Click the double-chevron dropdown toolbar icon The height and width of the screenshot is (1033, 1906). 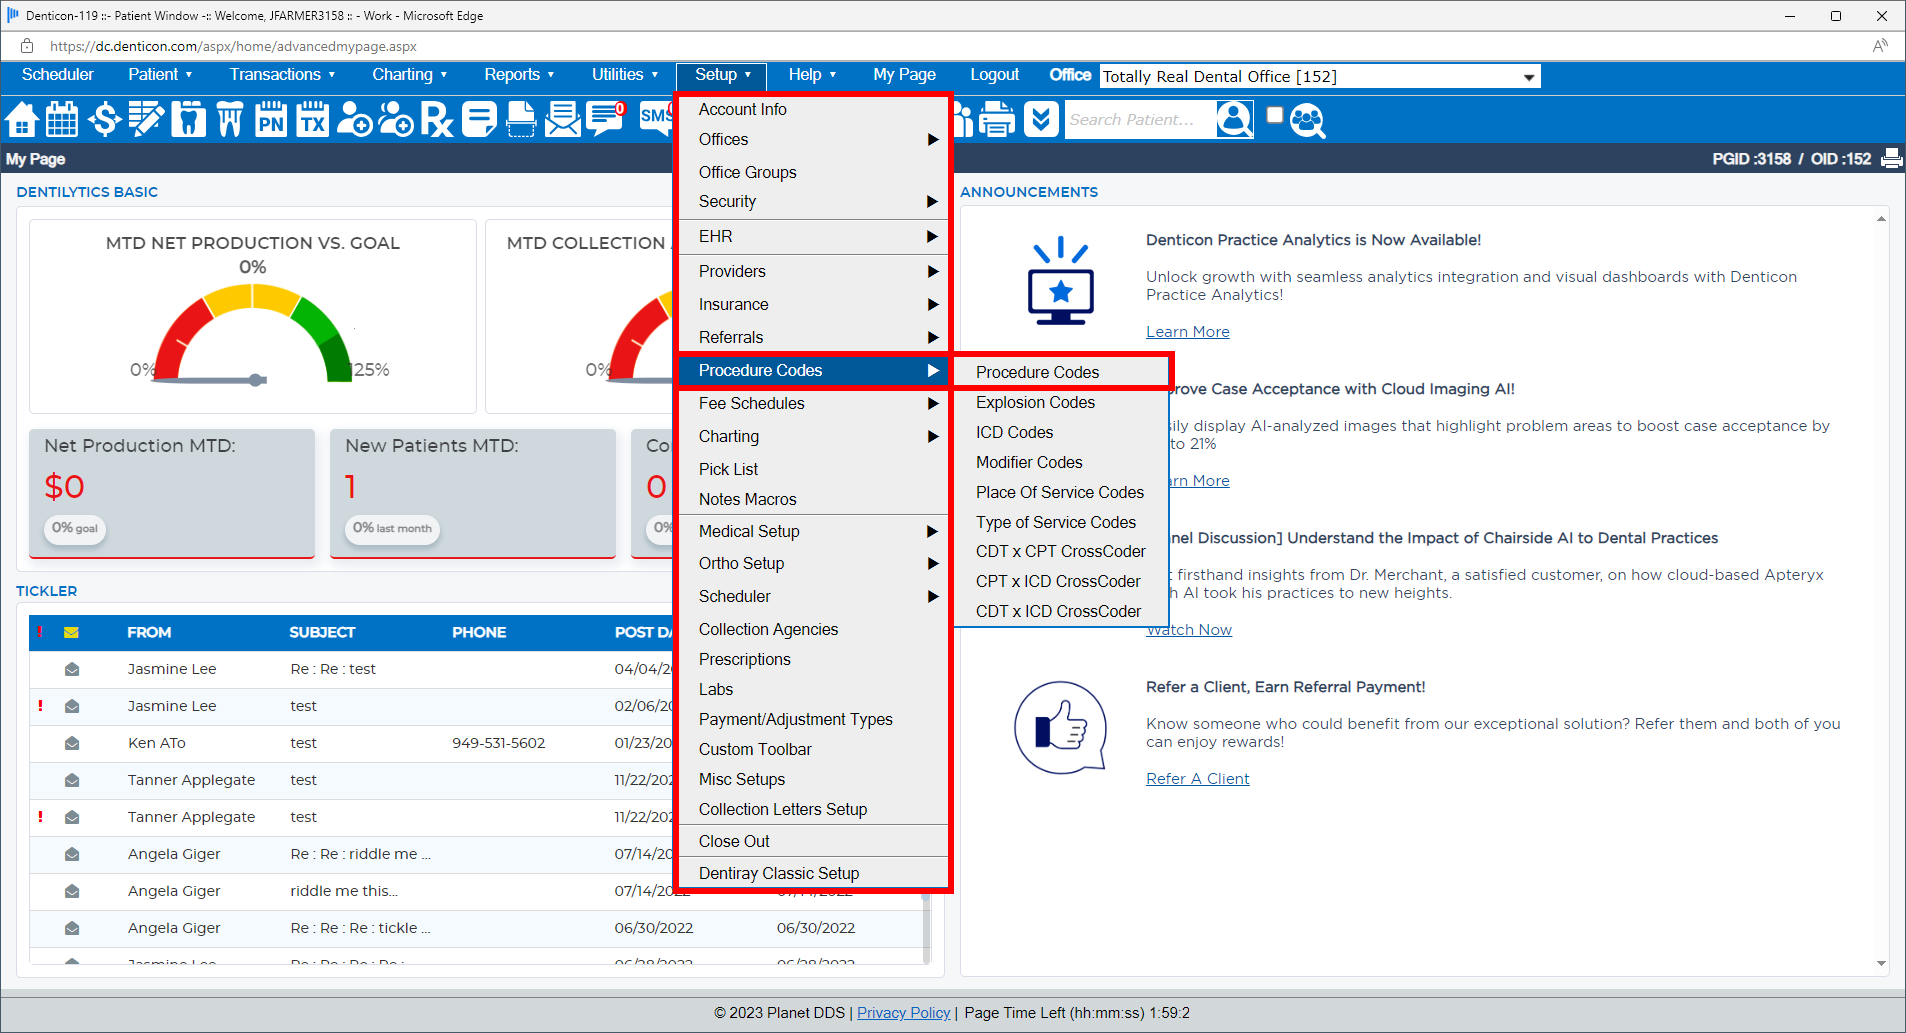(x=1041, y=119)
